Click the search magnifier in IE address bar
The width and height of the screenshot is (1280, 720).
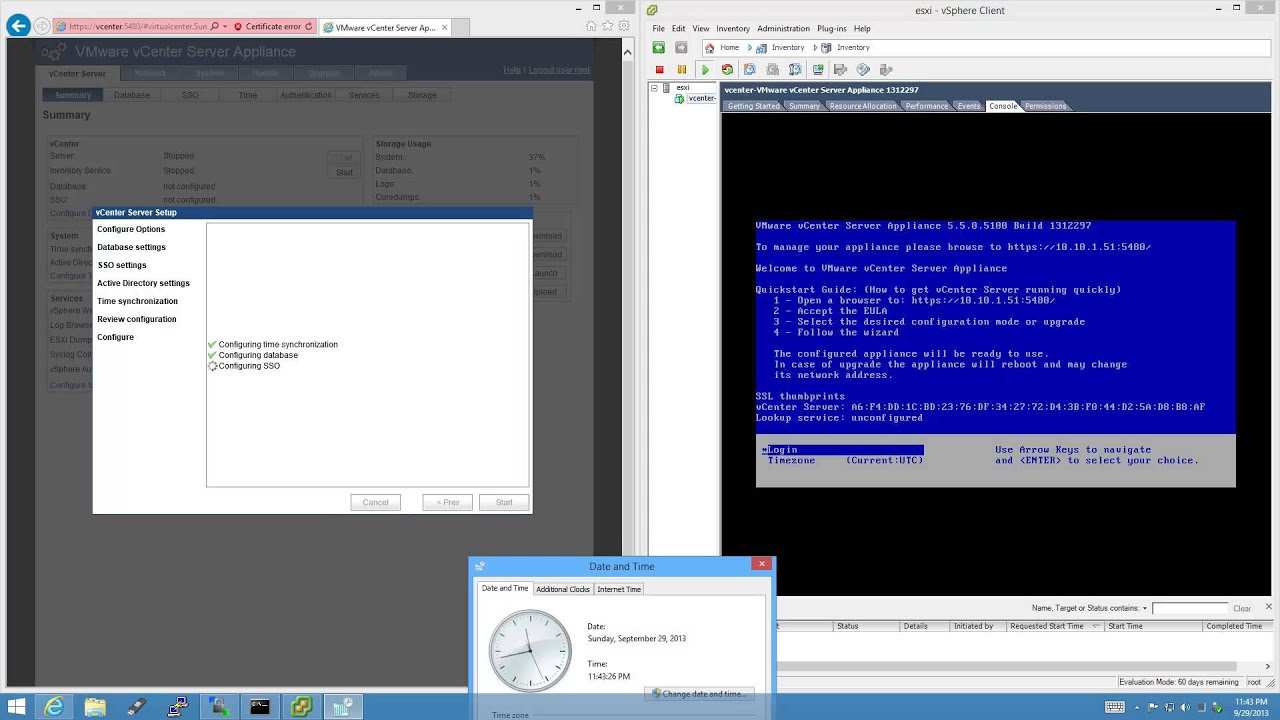[x=214, y=27]
